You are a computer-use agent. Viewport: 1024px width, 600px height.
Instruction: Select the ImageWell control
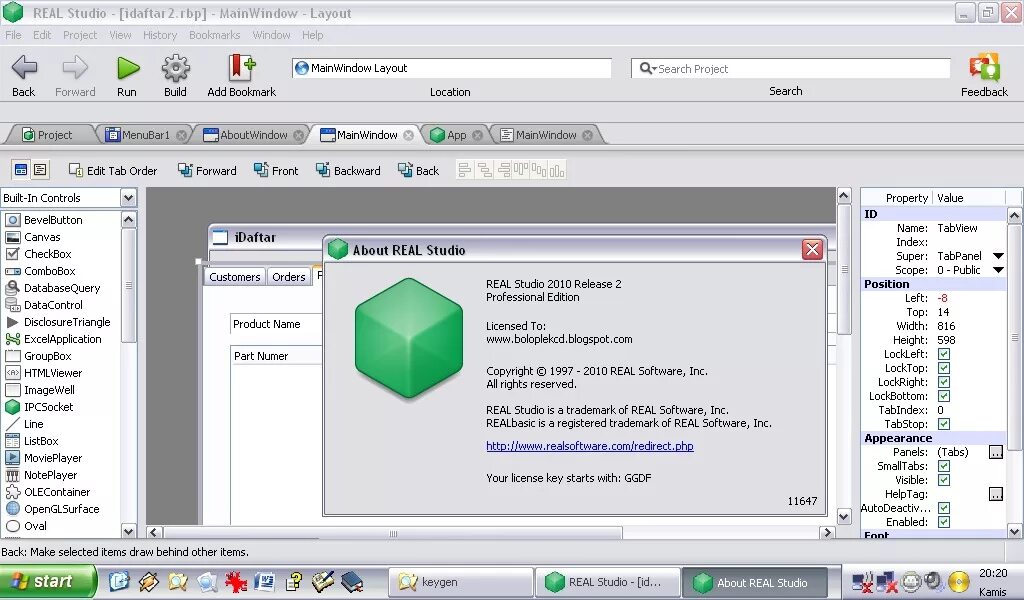pyautogui.click(x=49, y=390)
